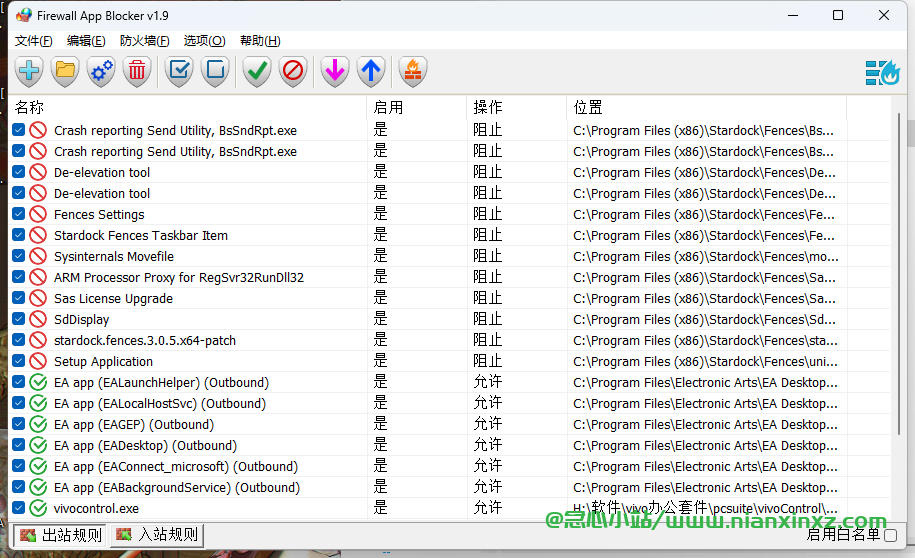The height and width of the screenshot is (558, 915).
Task: Open the 帮助(H) menu
Action: click(260, 41)
